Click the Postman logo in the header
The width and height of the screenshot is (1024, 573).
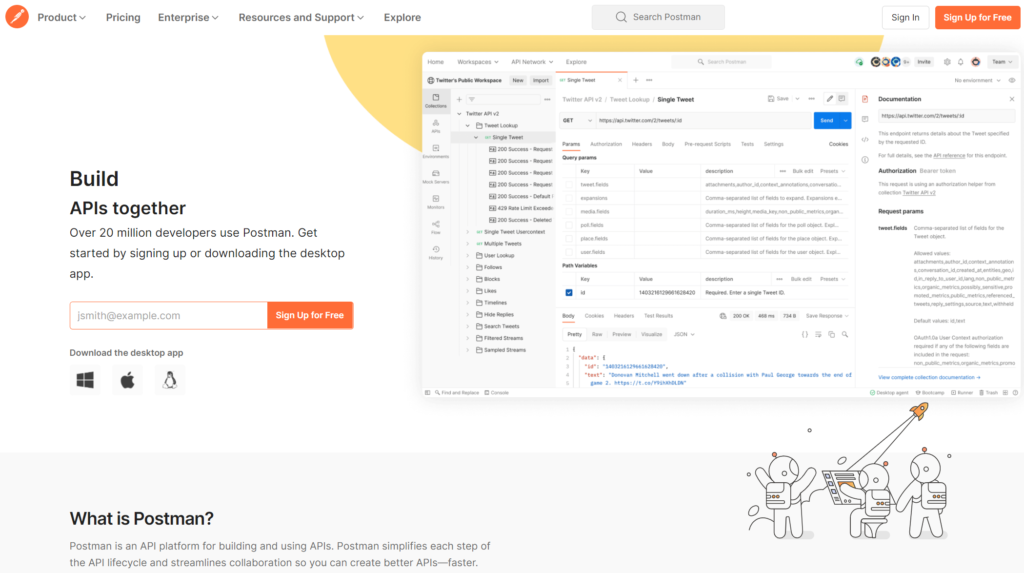point(17,17)
